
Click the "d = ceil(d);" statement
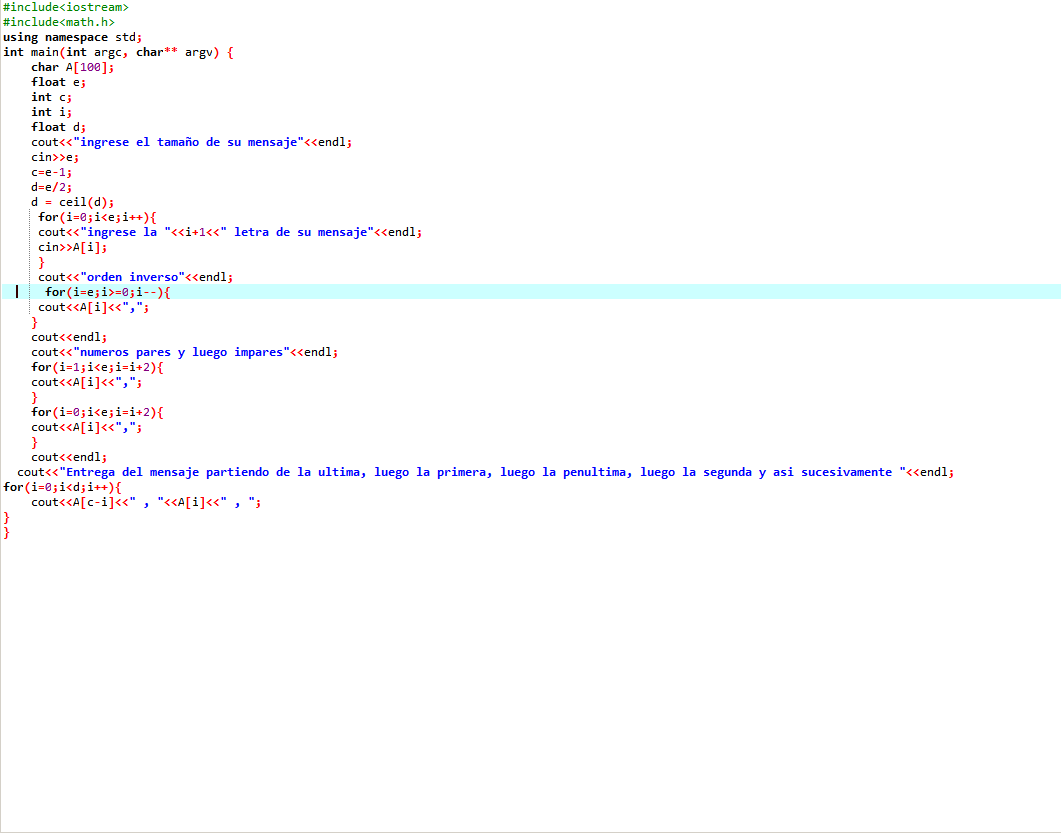coord(72,202)
